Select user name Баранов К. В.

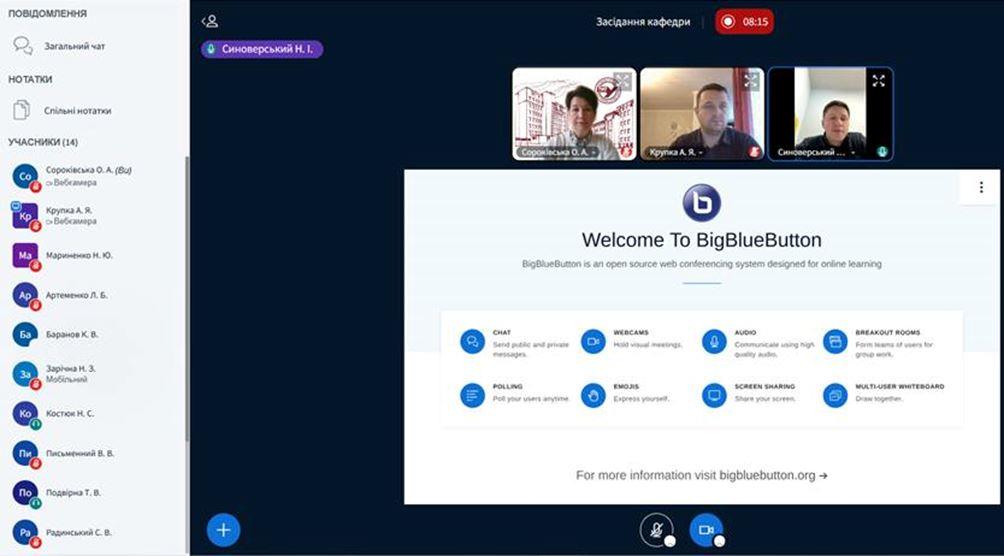[72, 334]
